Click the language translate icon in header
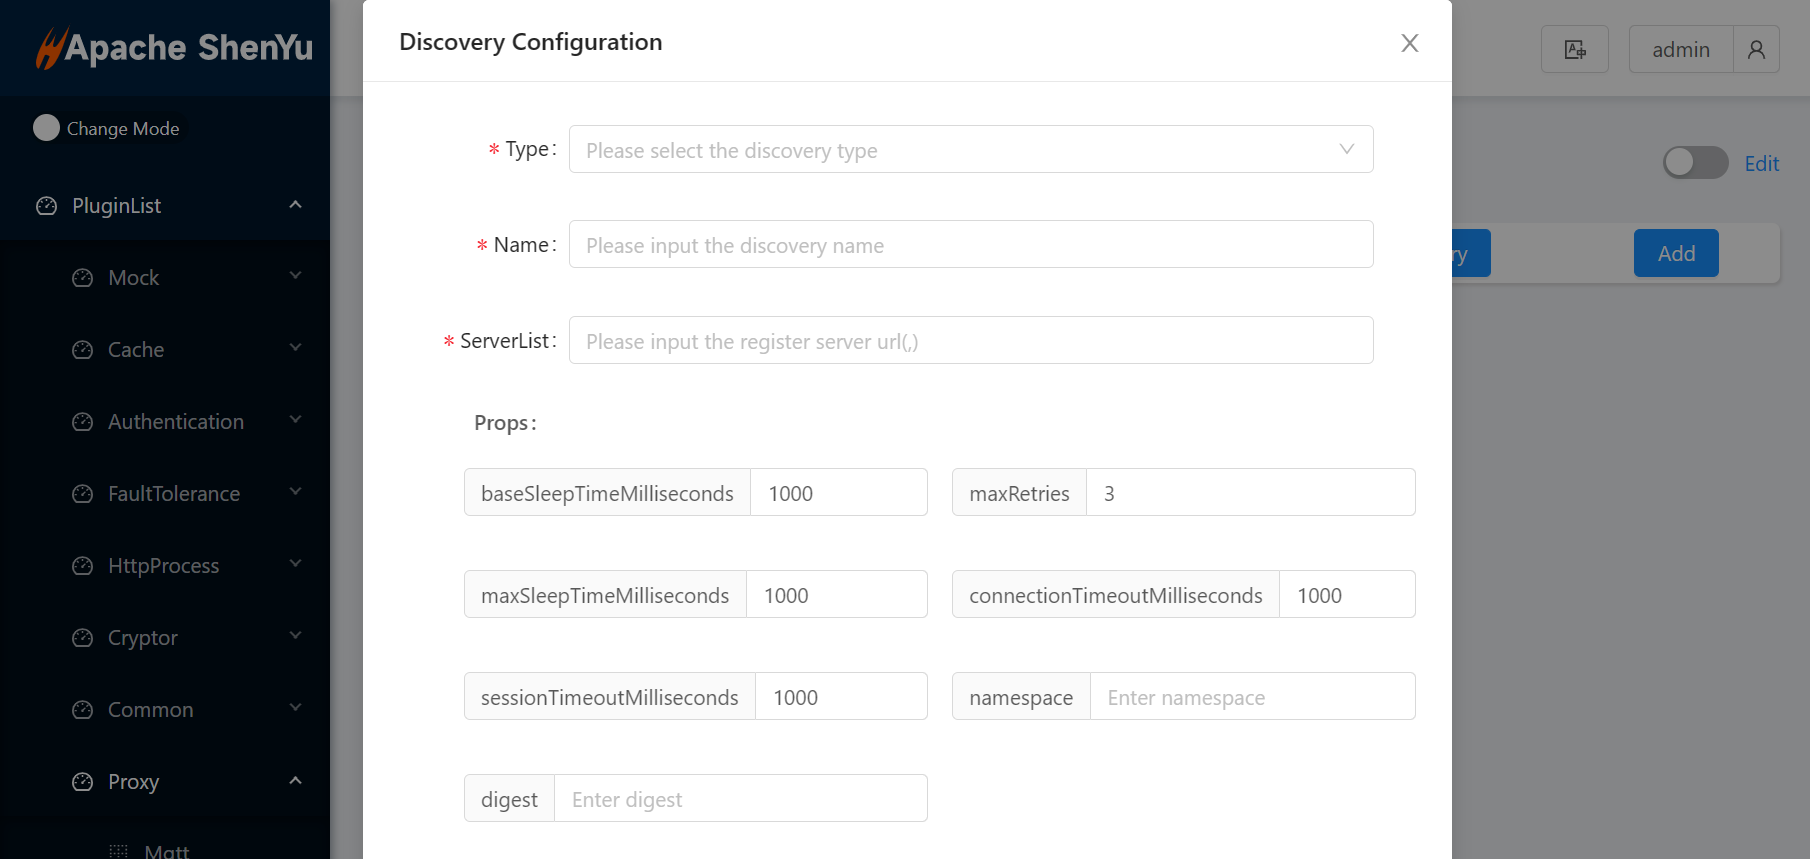The image size is (1810, 859). click(1574, 50)
